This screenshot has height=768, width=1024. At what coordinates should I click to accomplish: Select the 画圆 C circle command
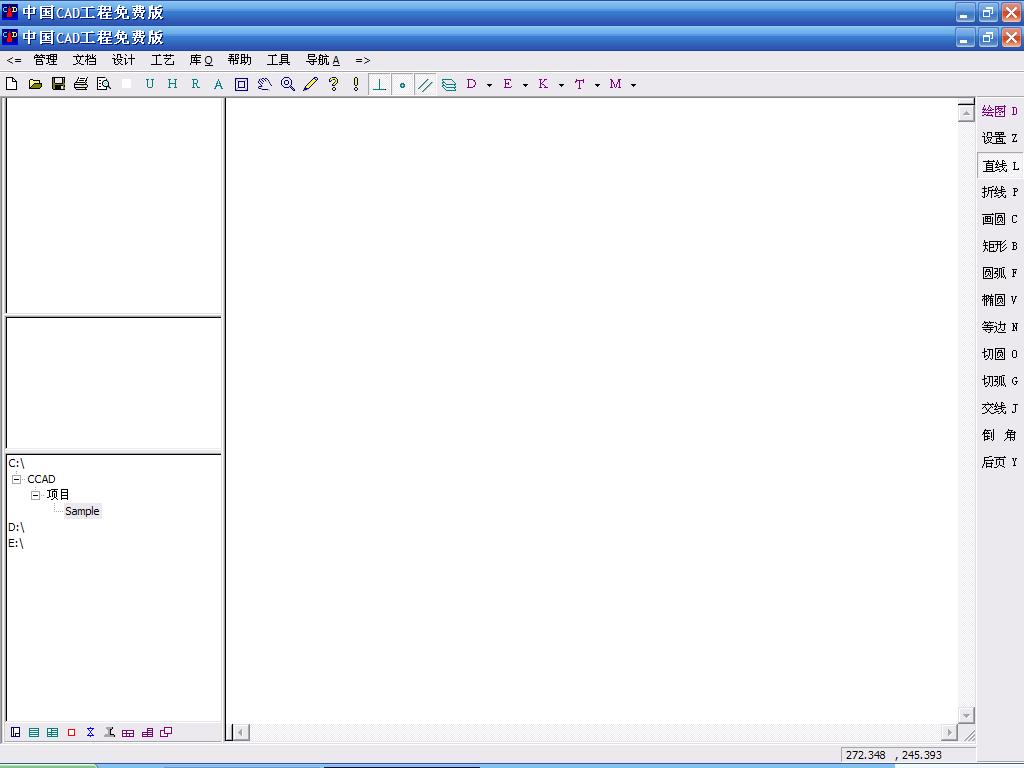999,219
